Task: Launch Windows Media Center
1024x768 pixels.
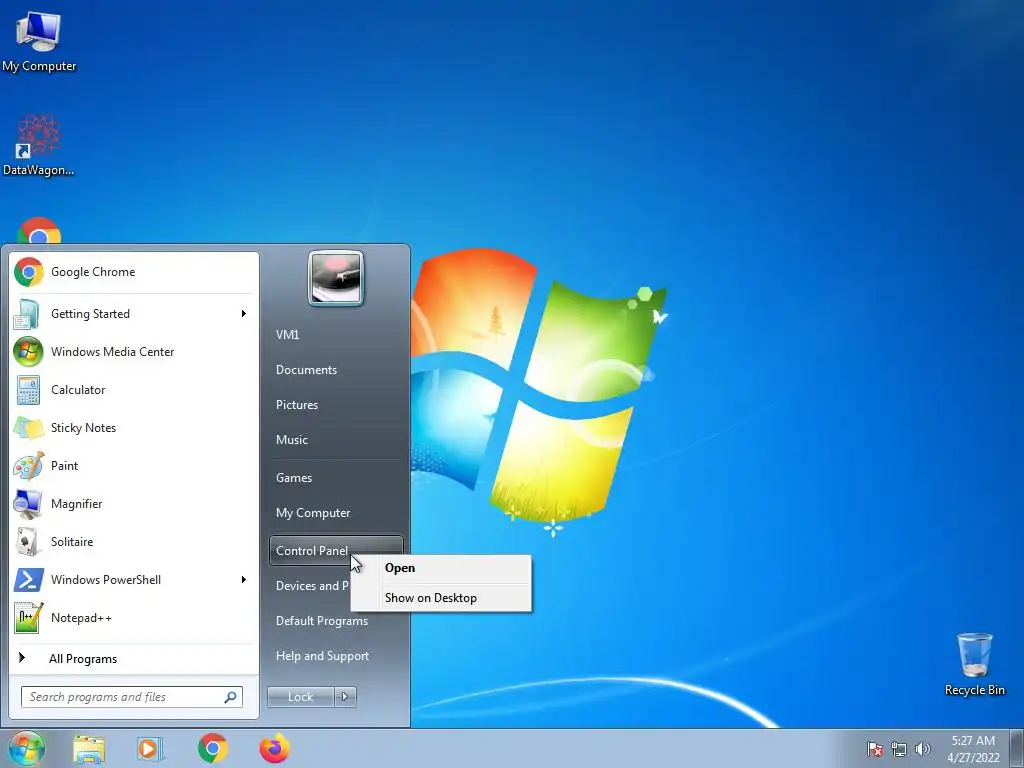Action: [x=134, y=351]
